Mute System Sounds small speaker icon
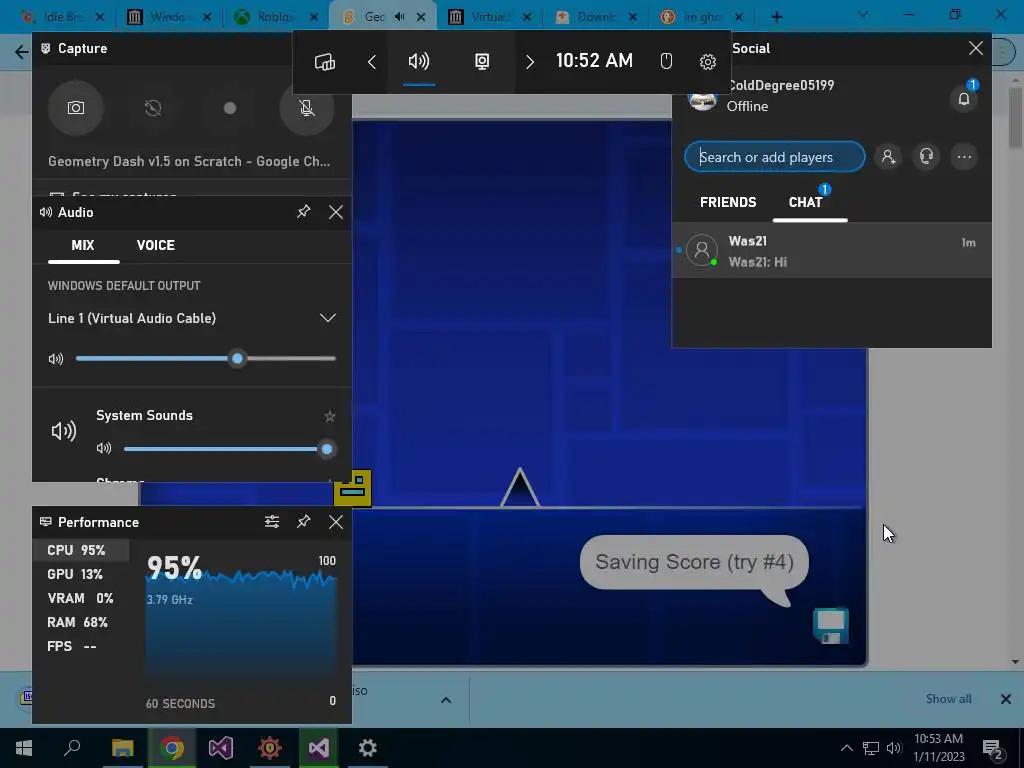1024x768 pixels. point(104,449)
